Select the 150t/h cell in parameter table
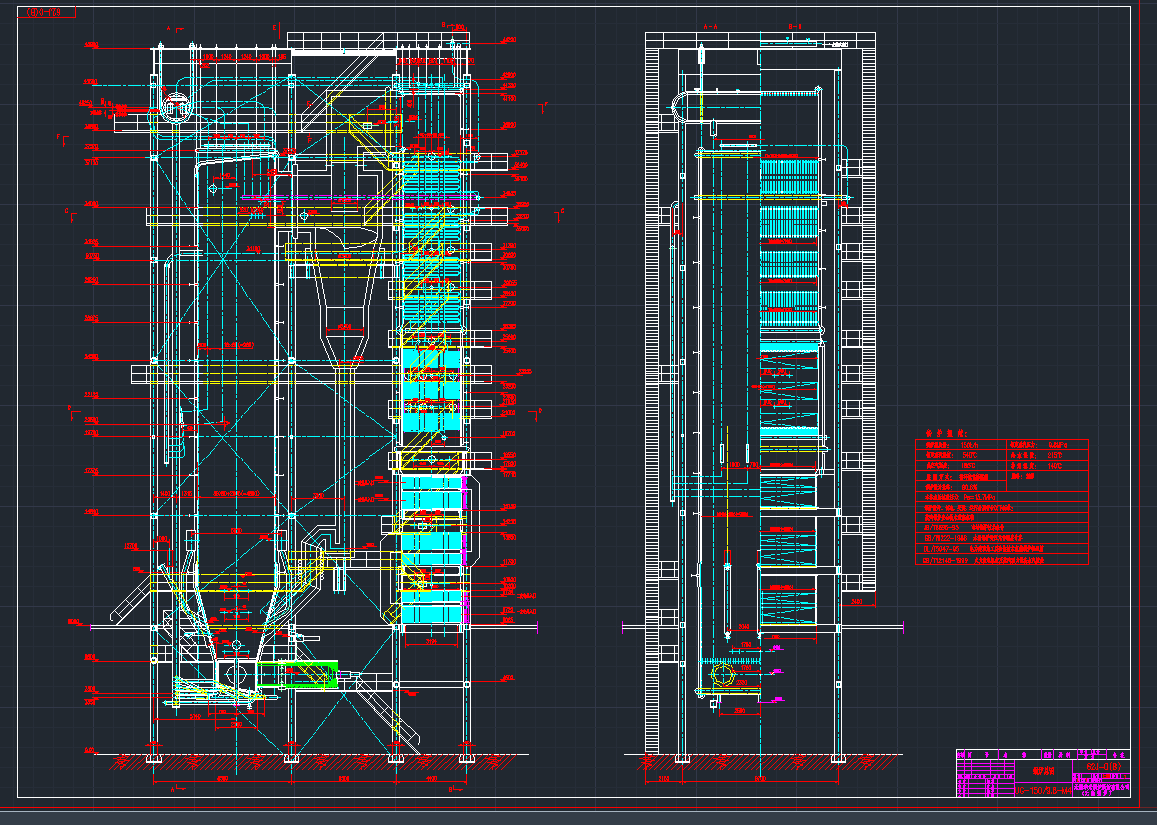1157x825 pixels. point(967,446)
